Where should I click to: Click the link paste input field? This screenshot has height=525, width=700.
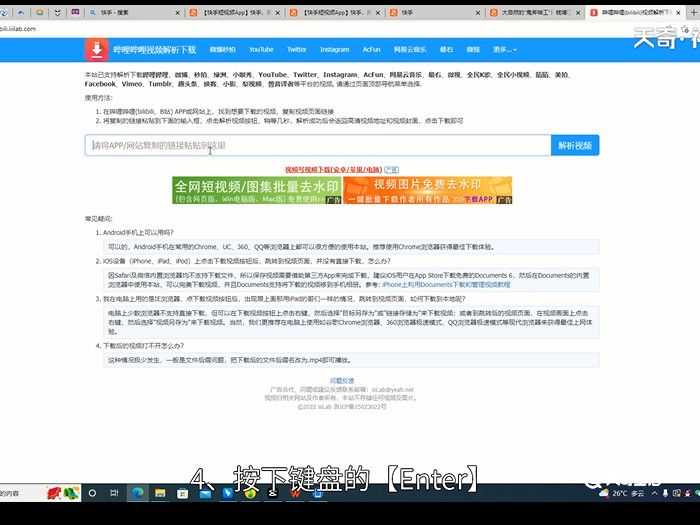(317, 145)
